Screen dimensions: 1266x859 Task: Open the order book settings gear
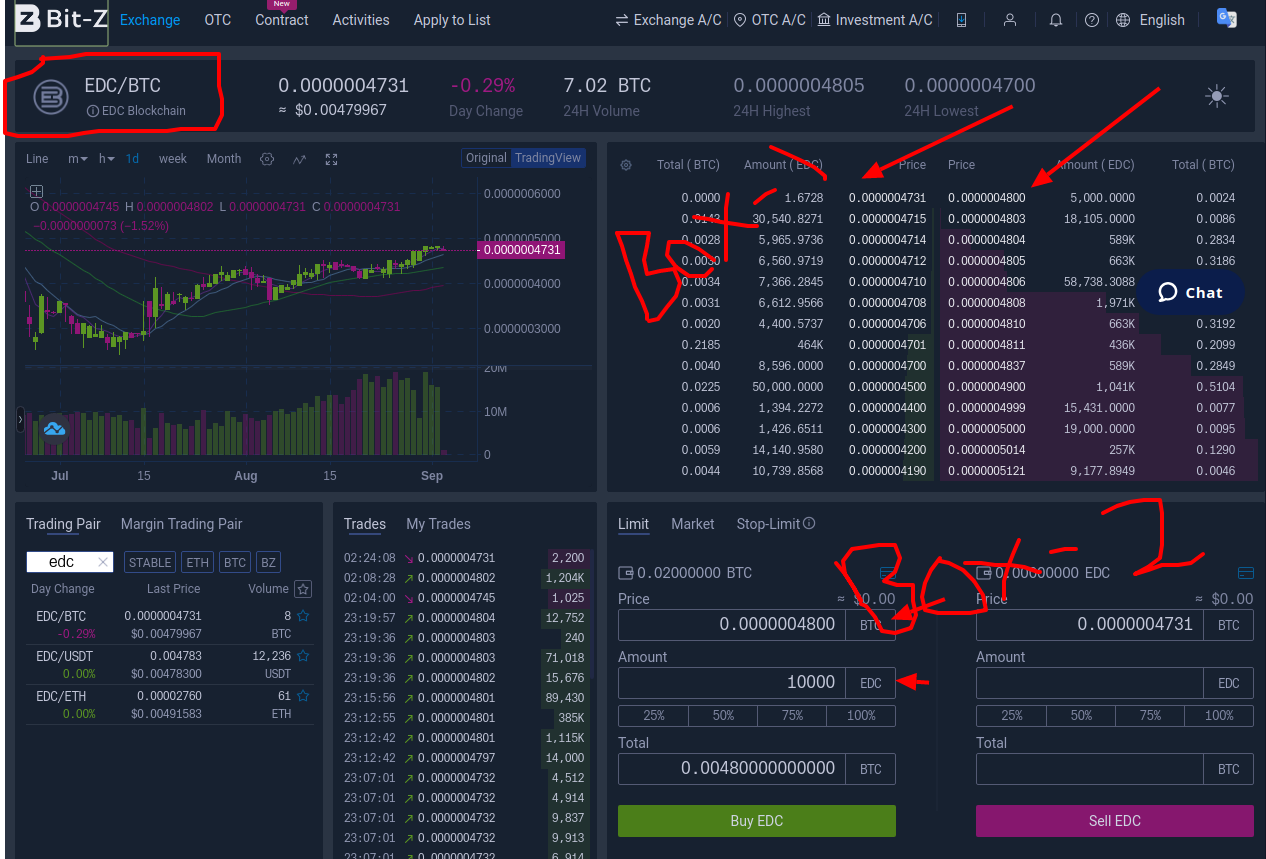(626, 165)
